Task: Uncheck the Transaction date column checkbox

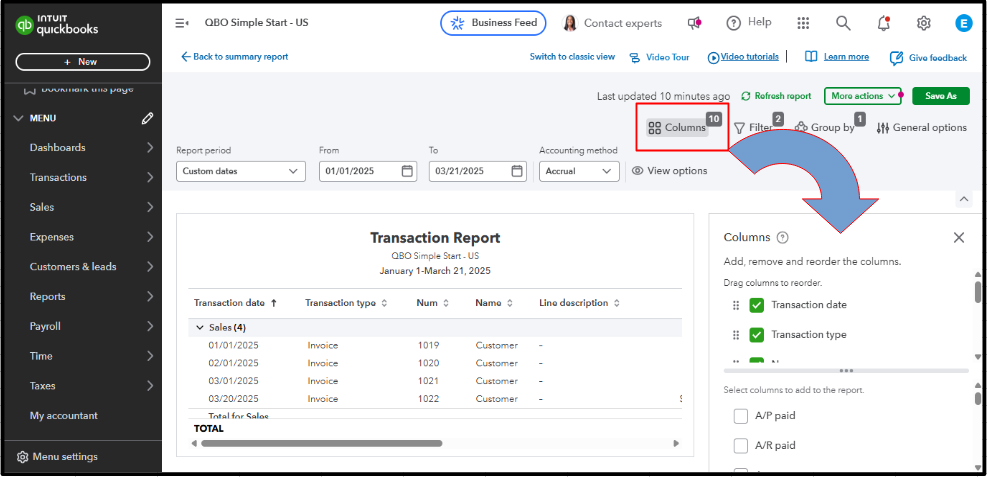Action: [757, 305]
